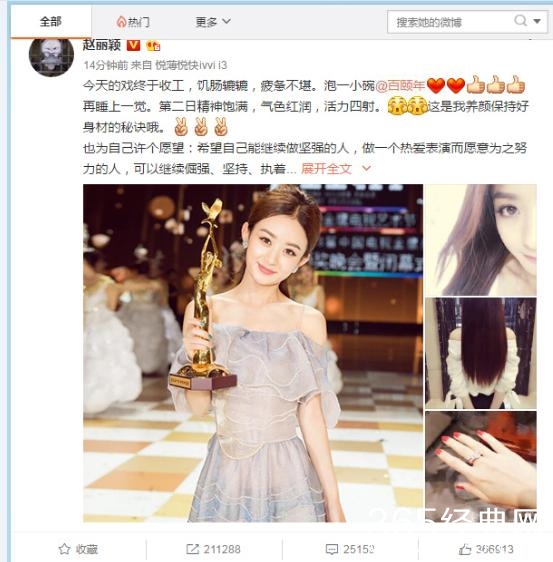Open the 赵丽颖 username link
This screenshot has width=553, height=562.
click(102, 45)
